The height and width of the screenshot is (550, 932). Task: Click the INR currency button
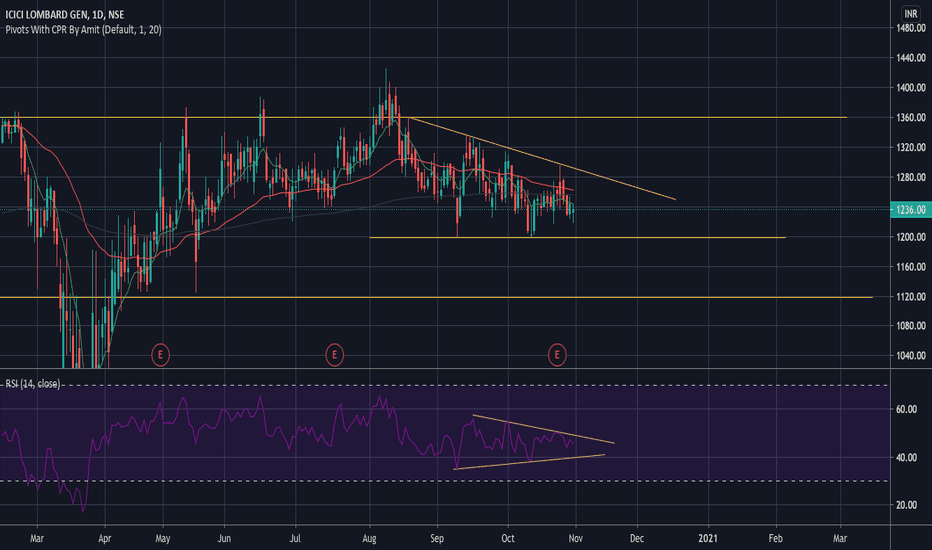pos(911,14)
